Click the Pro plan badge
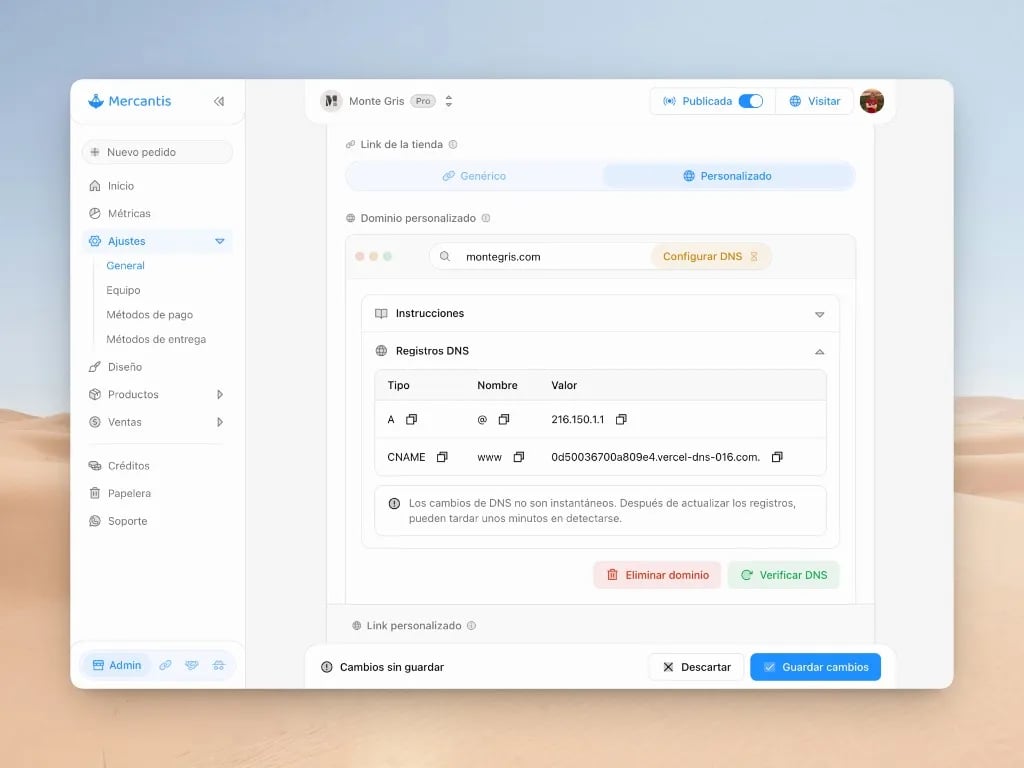Screen dimensions: 1024x768 click(x=423, y=101)
